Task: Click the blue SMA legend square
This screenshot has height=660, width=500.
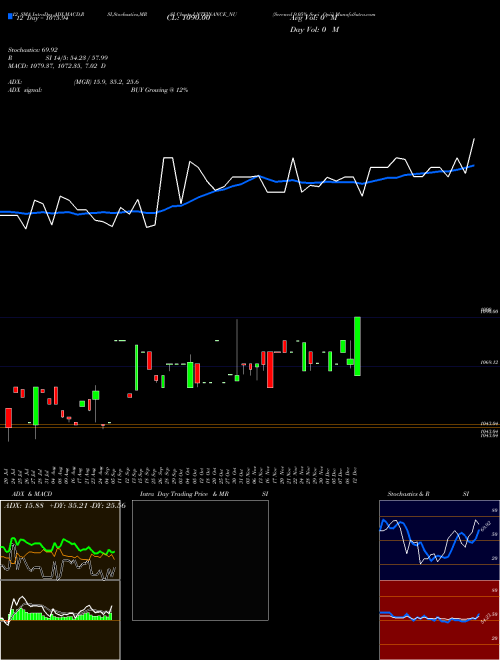Action: tap(10, 17)
